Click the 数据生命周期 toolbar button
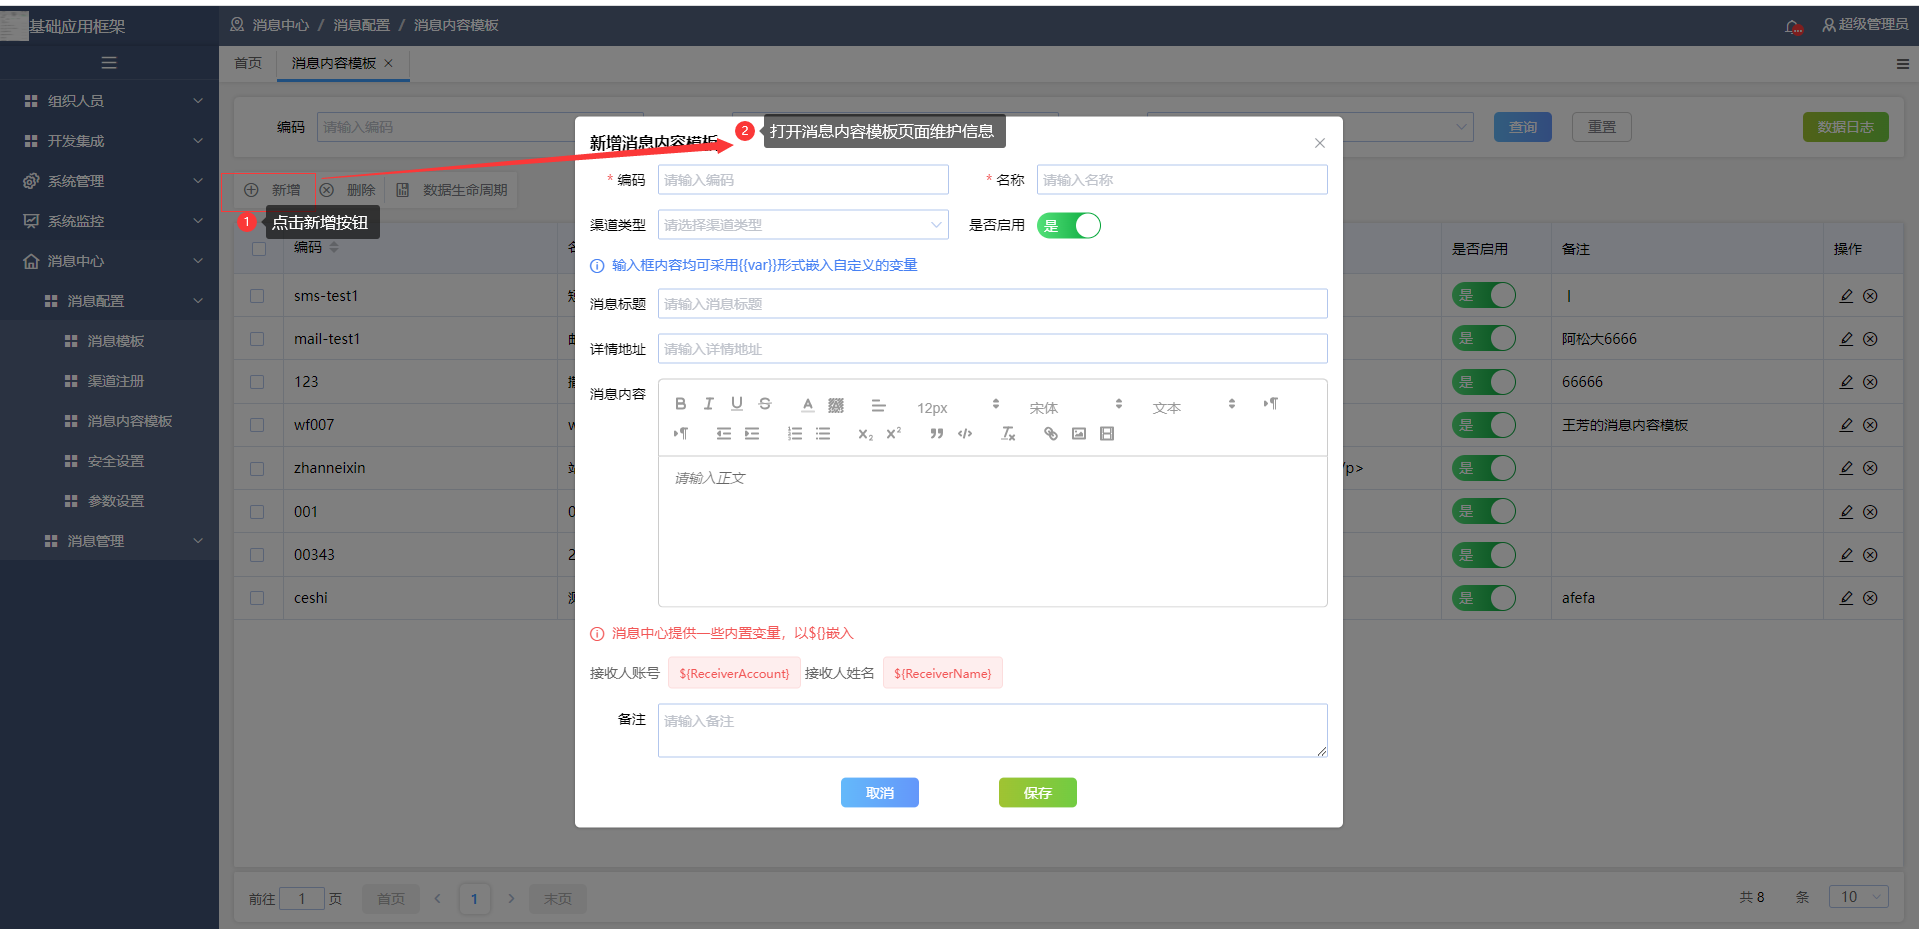 453,190
